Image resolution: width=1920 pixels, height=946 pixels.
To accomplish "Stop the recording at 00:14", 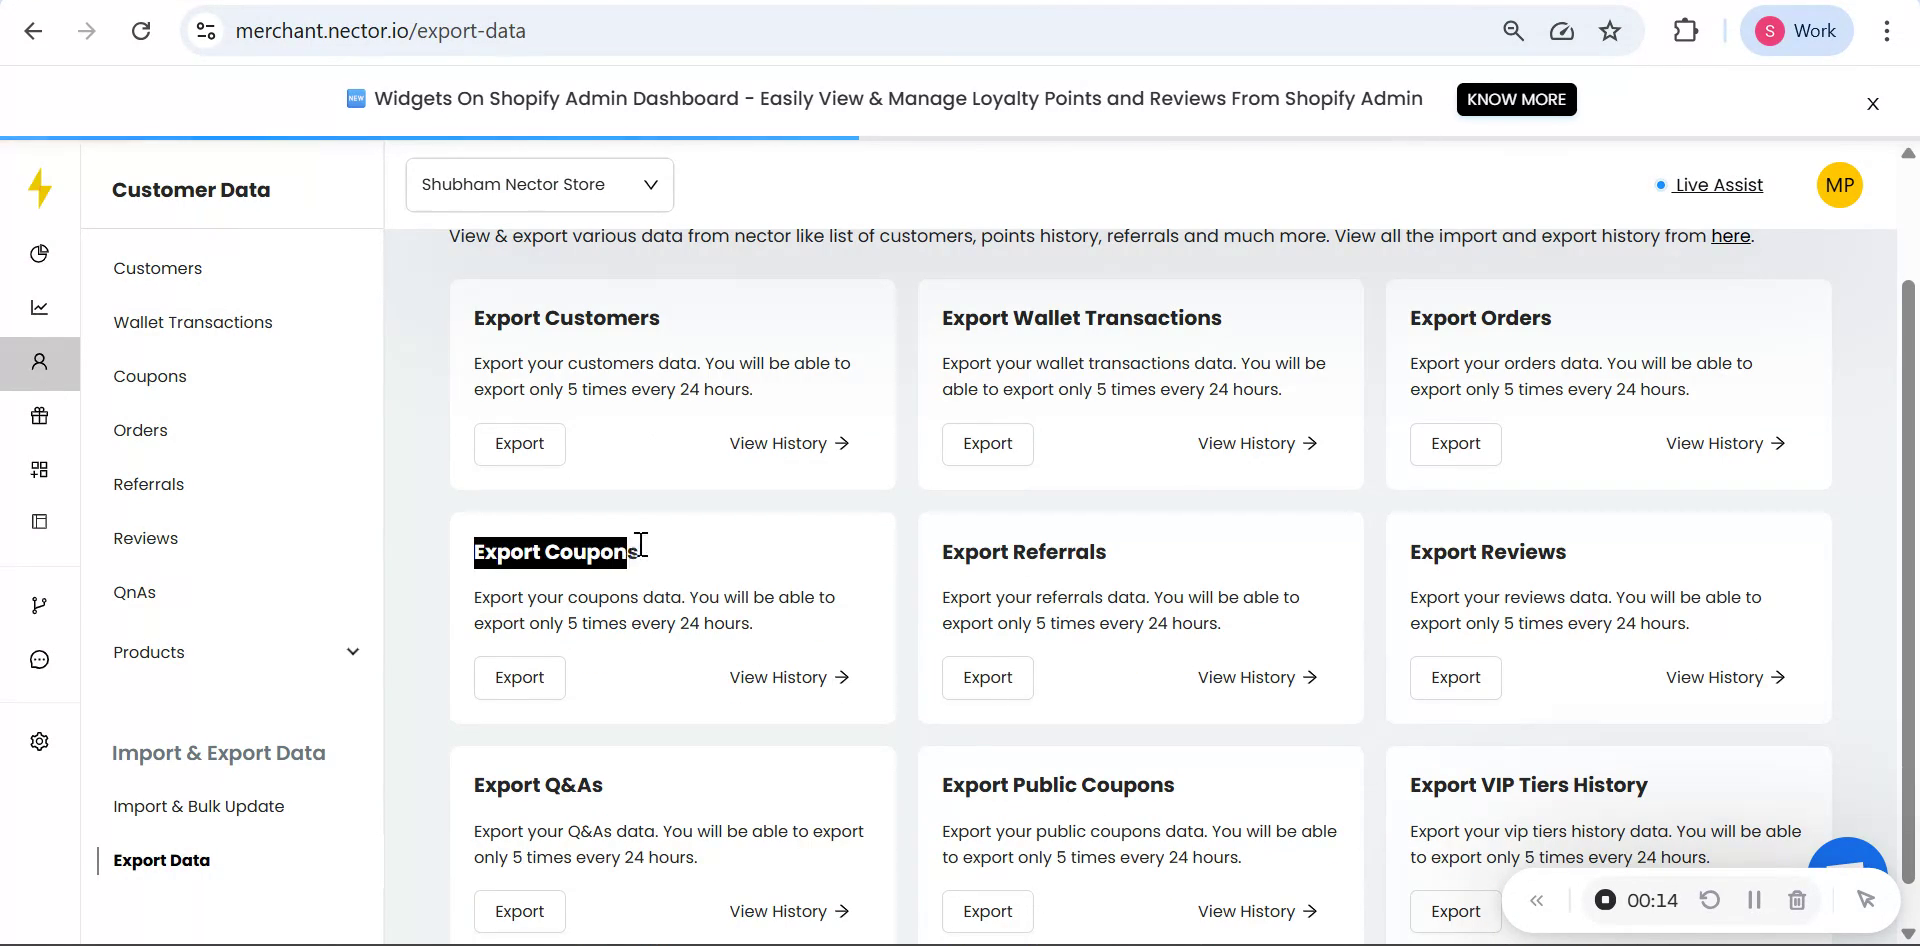I will coord(1605,900).
